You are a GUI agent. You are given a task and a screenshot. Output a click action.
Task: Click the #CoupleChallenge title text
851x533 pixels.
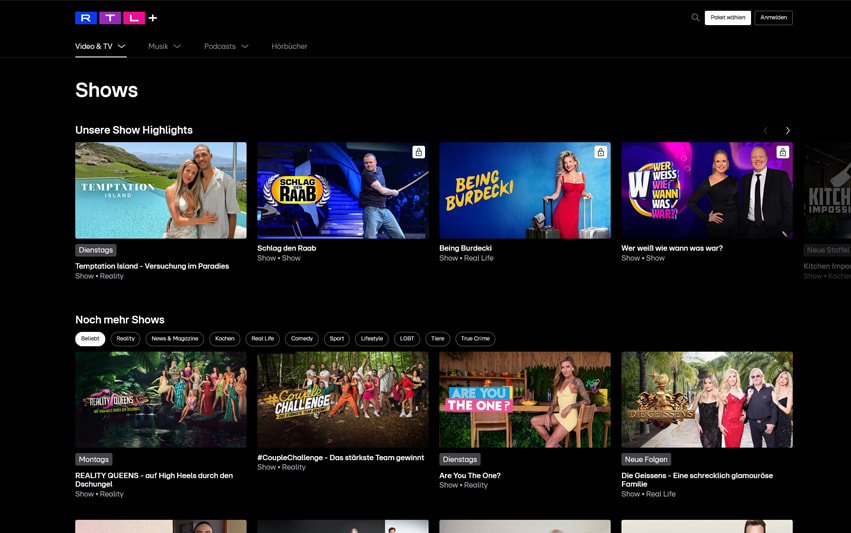(x=340, y=458)
